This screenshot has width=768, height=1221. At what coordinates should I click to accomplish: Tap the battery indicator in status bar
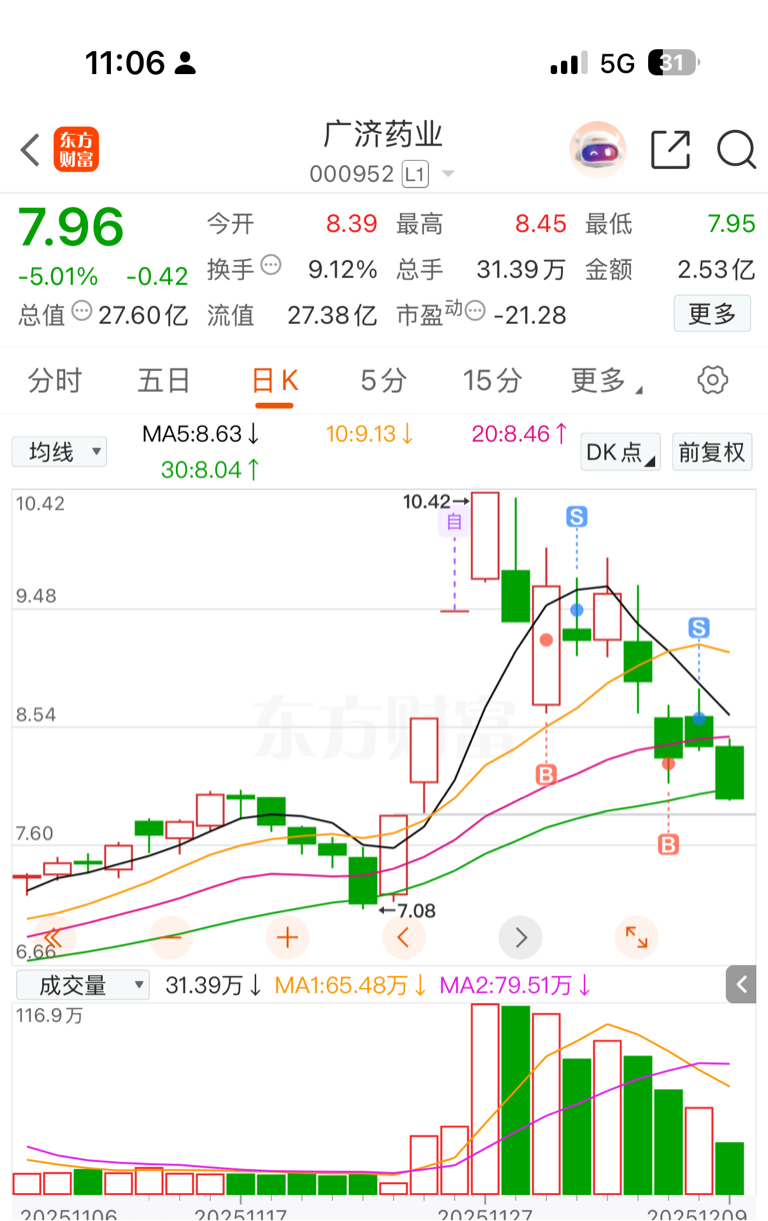[x=674, y=64]
